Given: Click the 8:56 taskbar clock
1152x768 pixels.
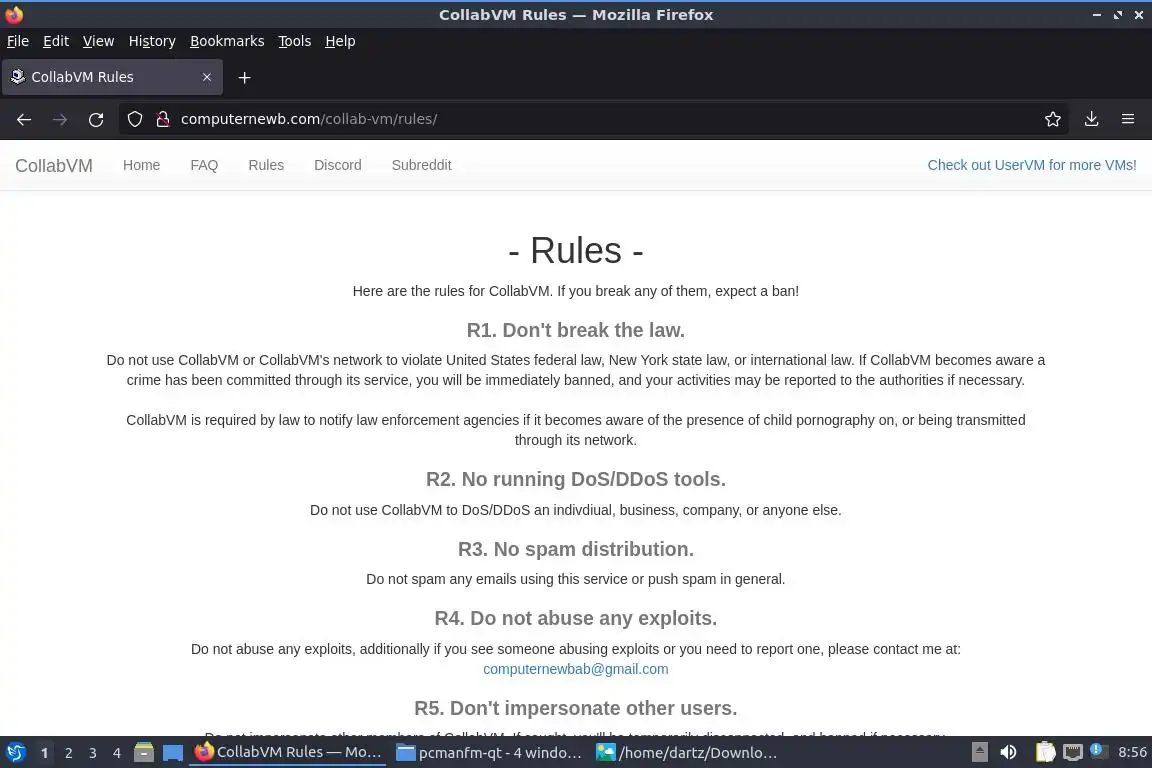Looking at the screenshot, I should [x=1132, y=753].
